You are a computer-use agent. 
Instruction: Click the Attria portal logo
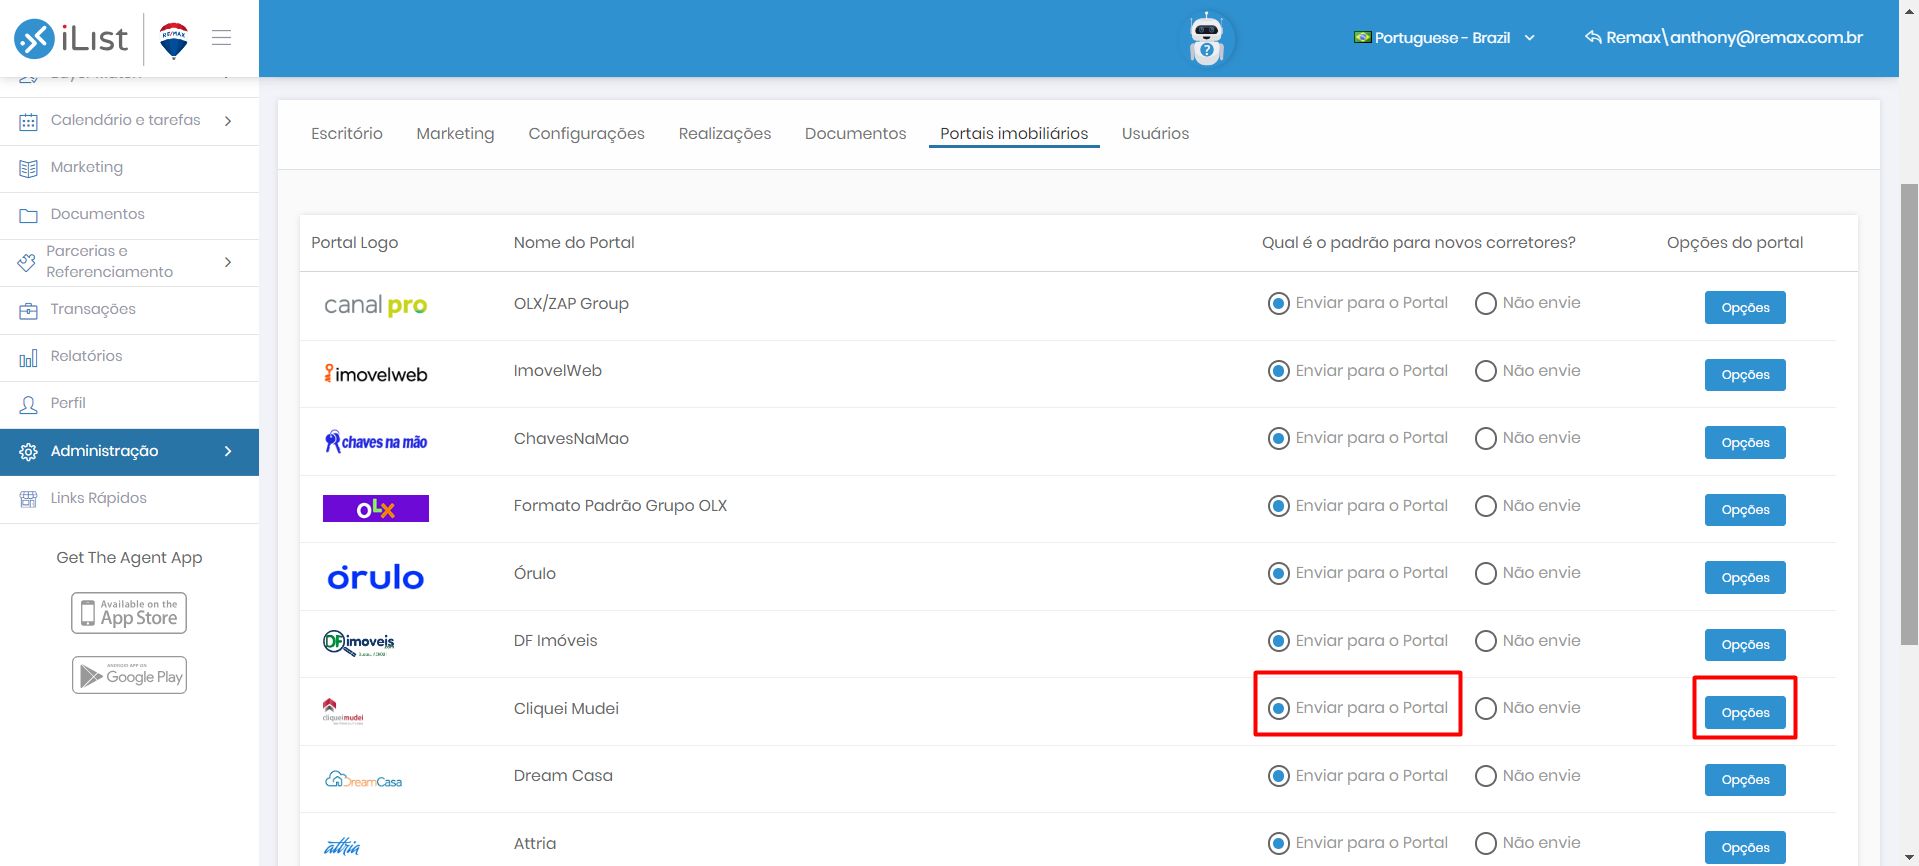[342, 846]
